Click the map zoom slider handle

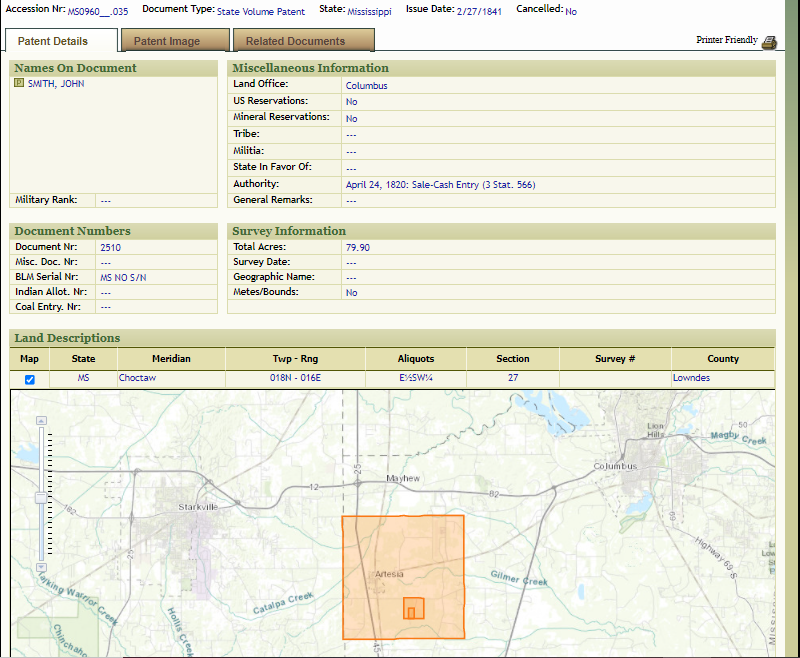pyautogui.click(x=41, y=497)
